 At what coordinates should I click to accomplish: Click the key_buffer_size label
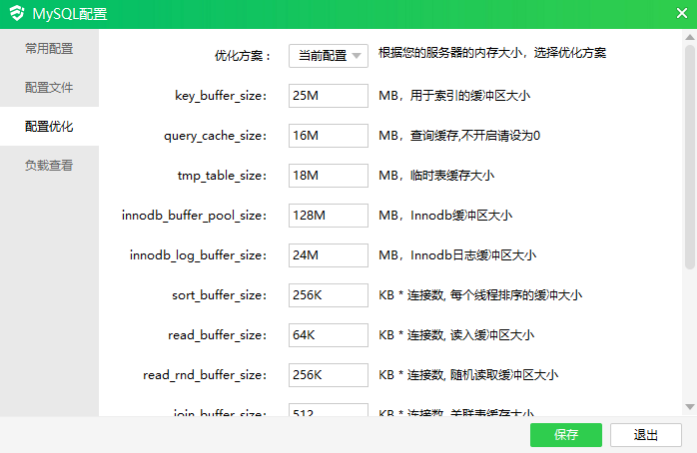221,96
